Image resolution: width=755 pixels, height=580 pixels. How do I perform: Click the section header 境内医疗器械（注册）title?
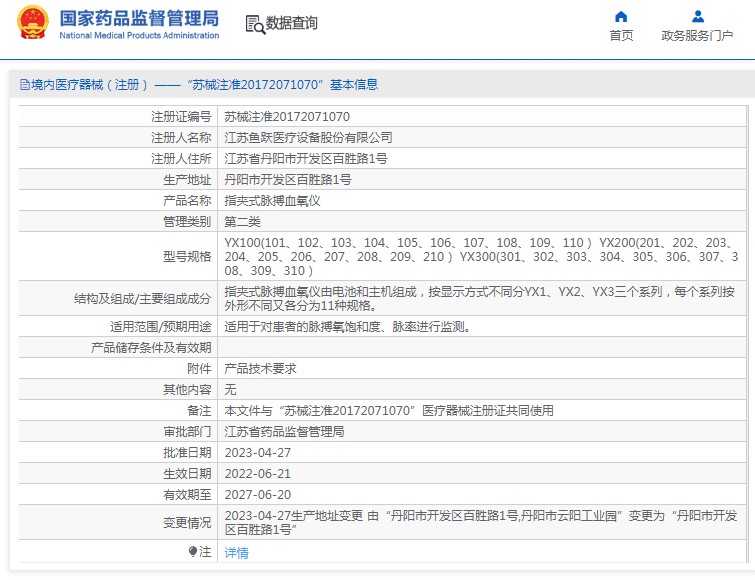click(x=198, y=85)
